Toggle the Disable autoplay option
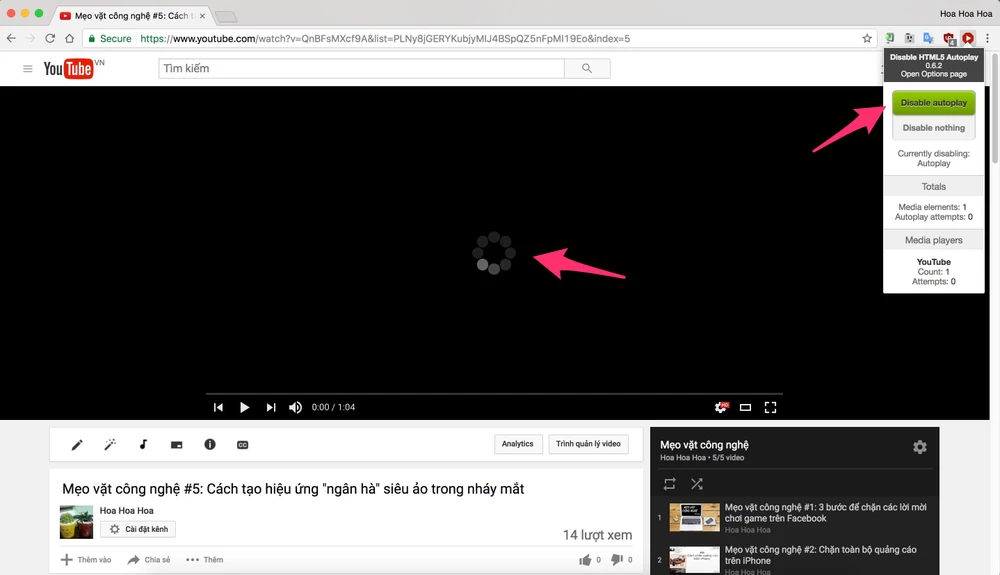 click(x=933, y=103)
